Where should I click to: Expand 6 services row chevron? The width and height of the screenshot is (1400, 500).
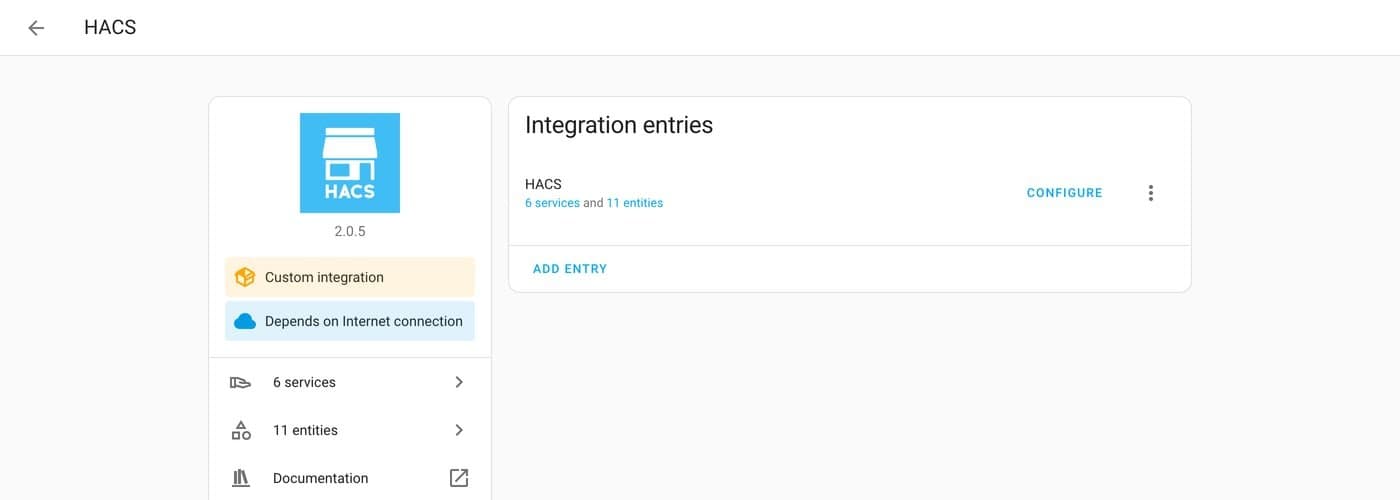coord(459,382)
